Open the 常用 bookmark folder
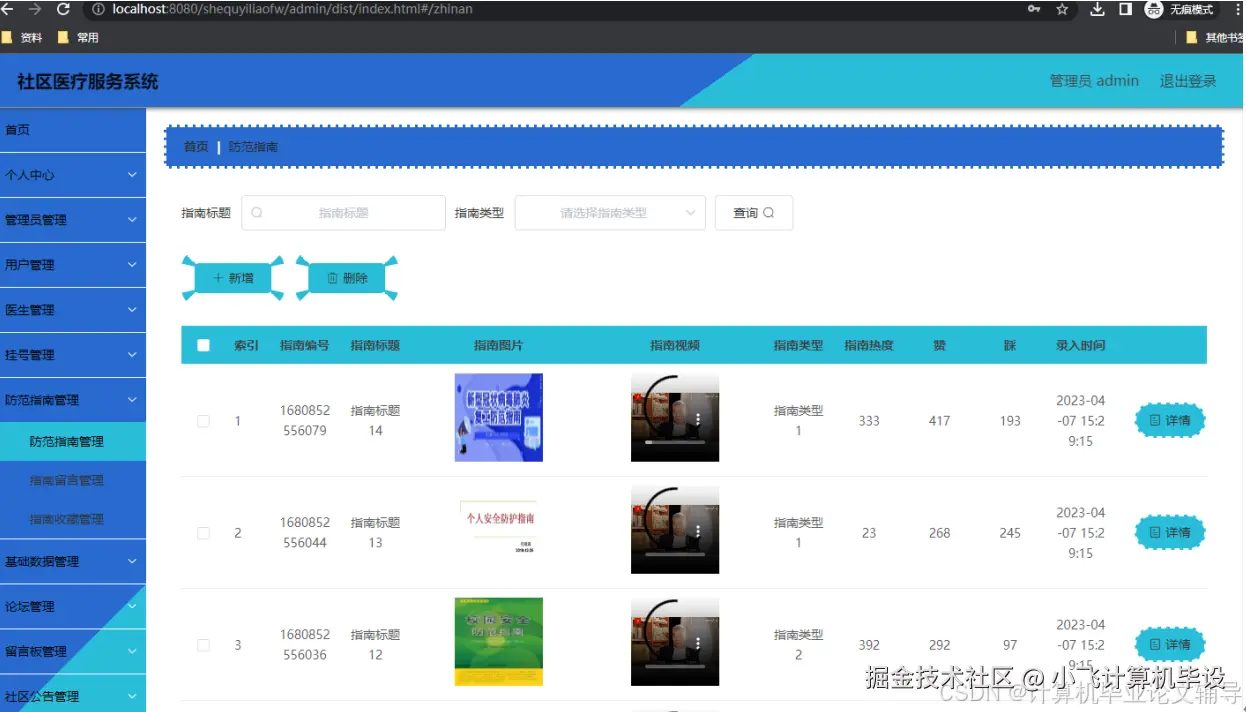 [79, 38]
